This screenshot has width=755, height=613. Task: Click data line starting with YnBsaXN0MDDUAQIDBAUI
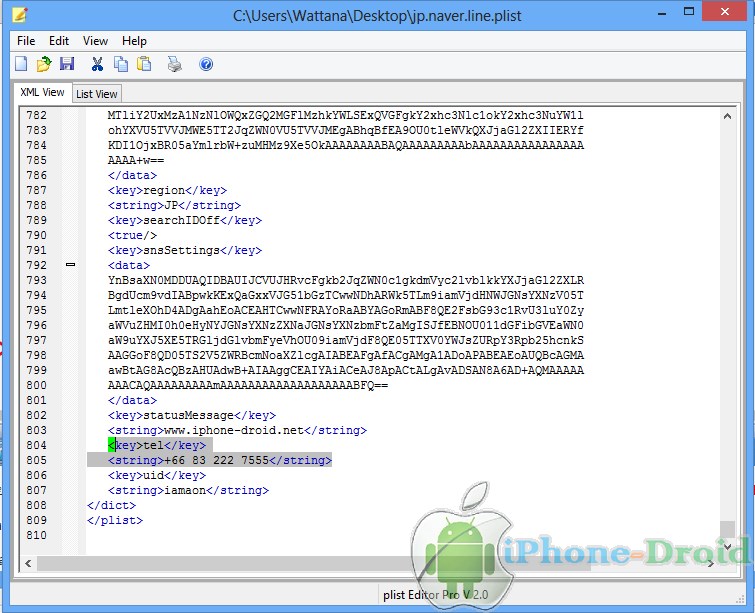tap(346, 280)
